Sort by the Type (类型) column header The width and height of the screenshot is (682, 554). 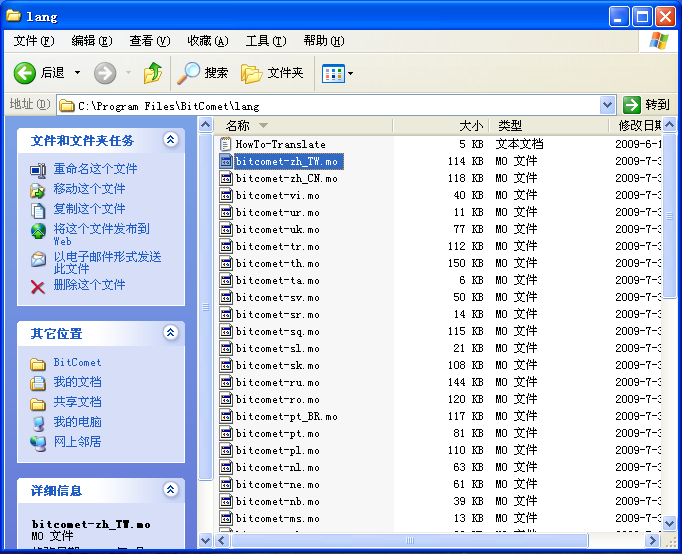pos(548,126)
